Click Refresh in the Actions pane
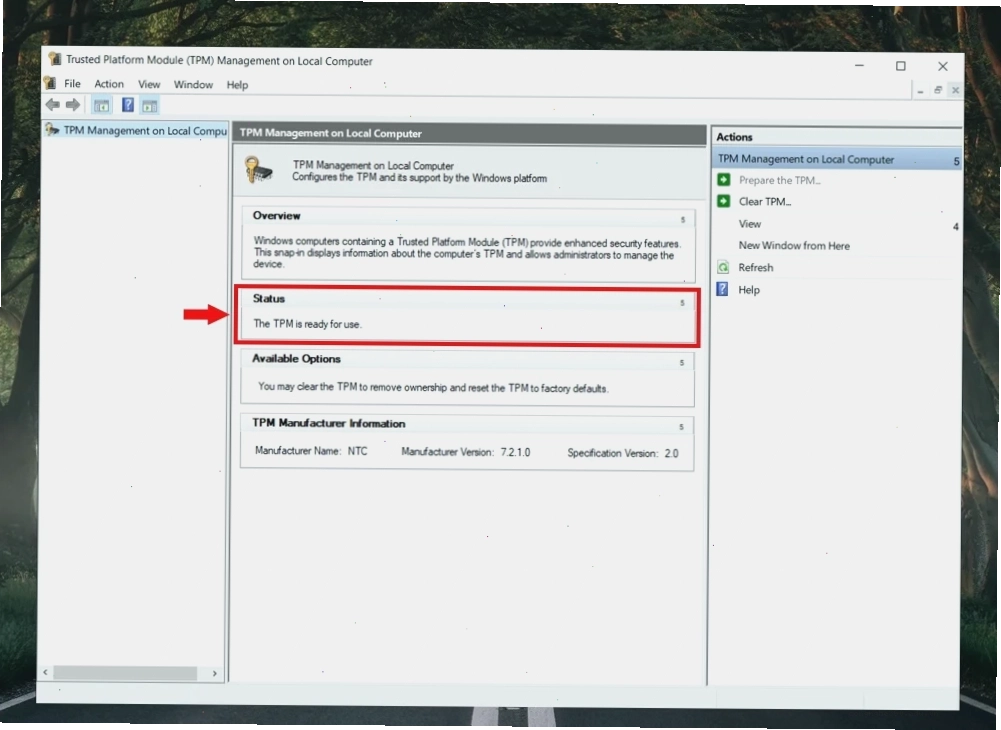Image resolution: width=1001 pixels, height=730 pixels. point(756,268)
